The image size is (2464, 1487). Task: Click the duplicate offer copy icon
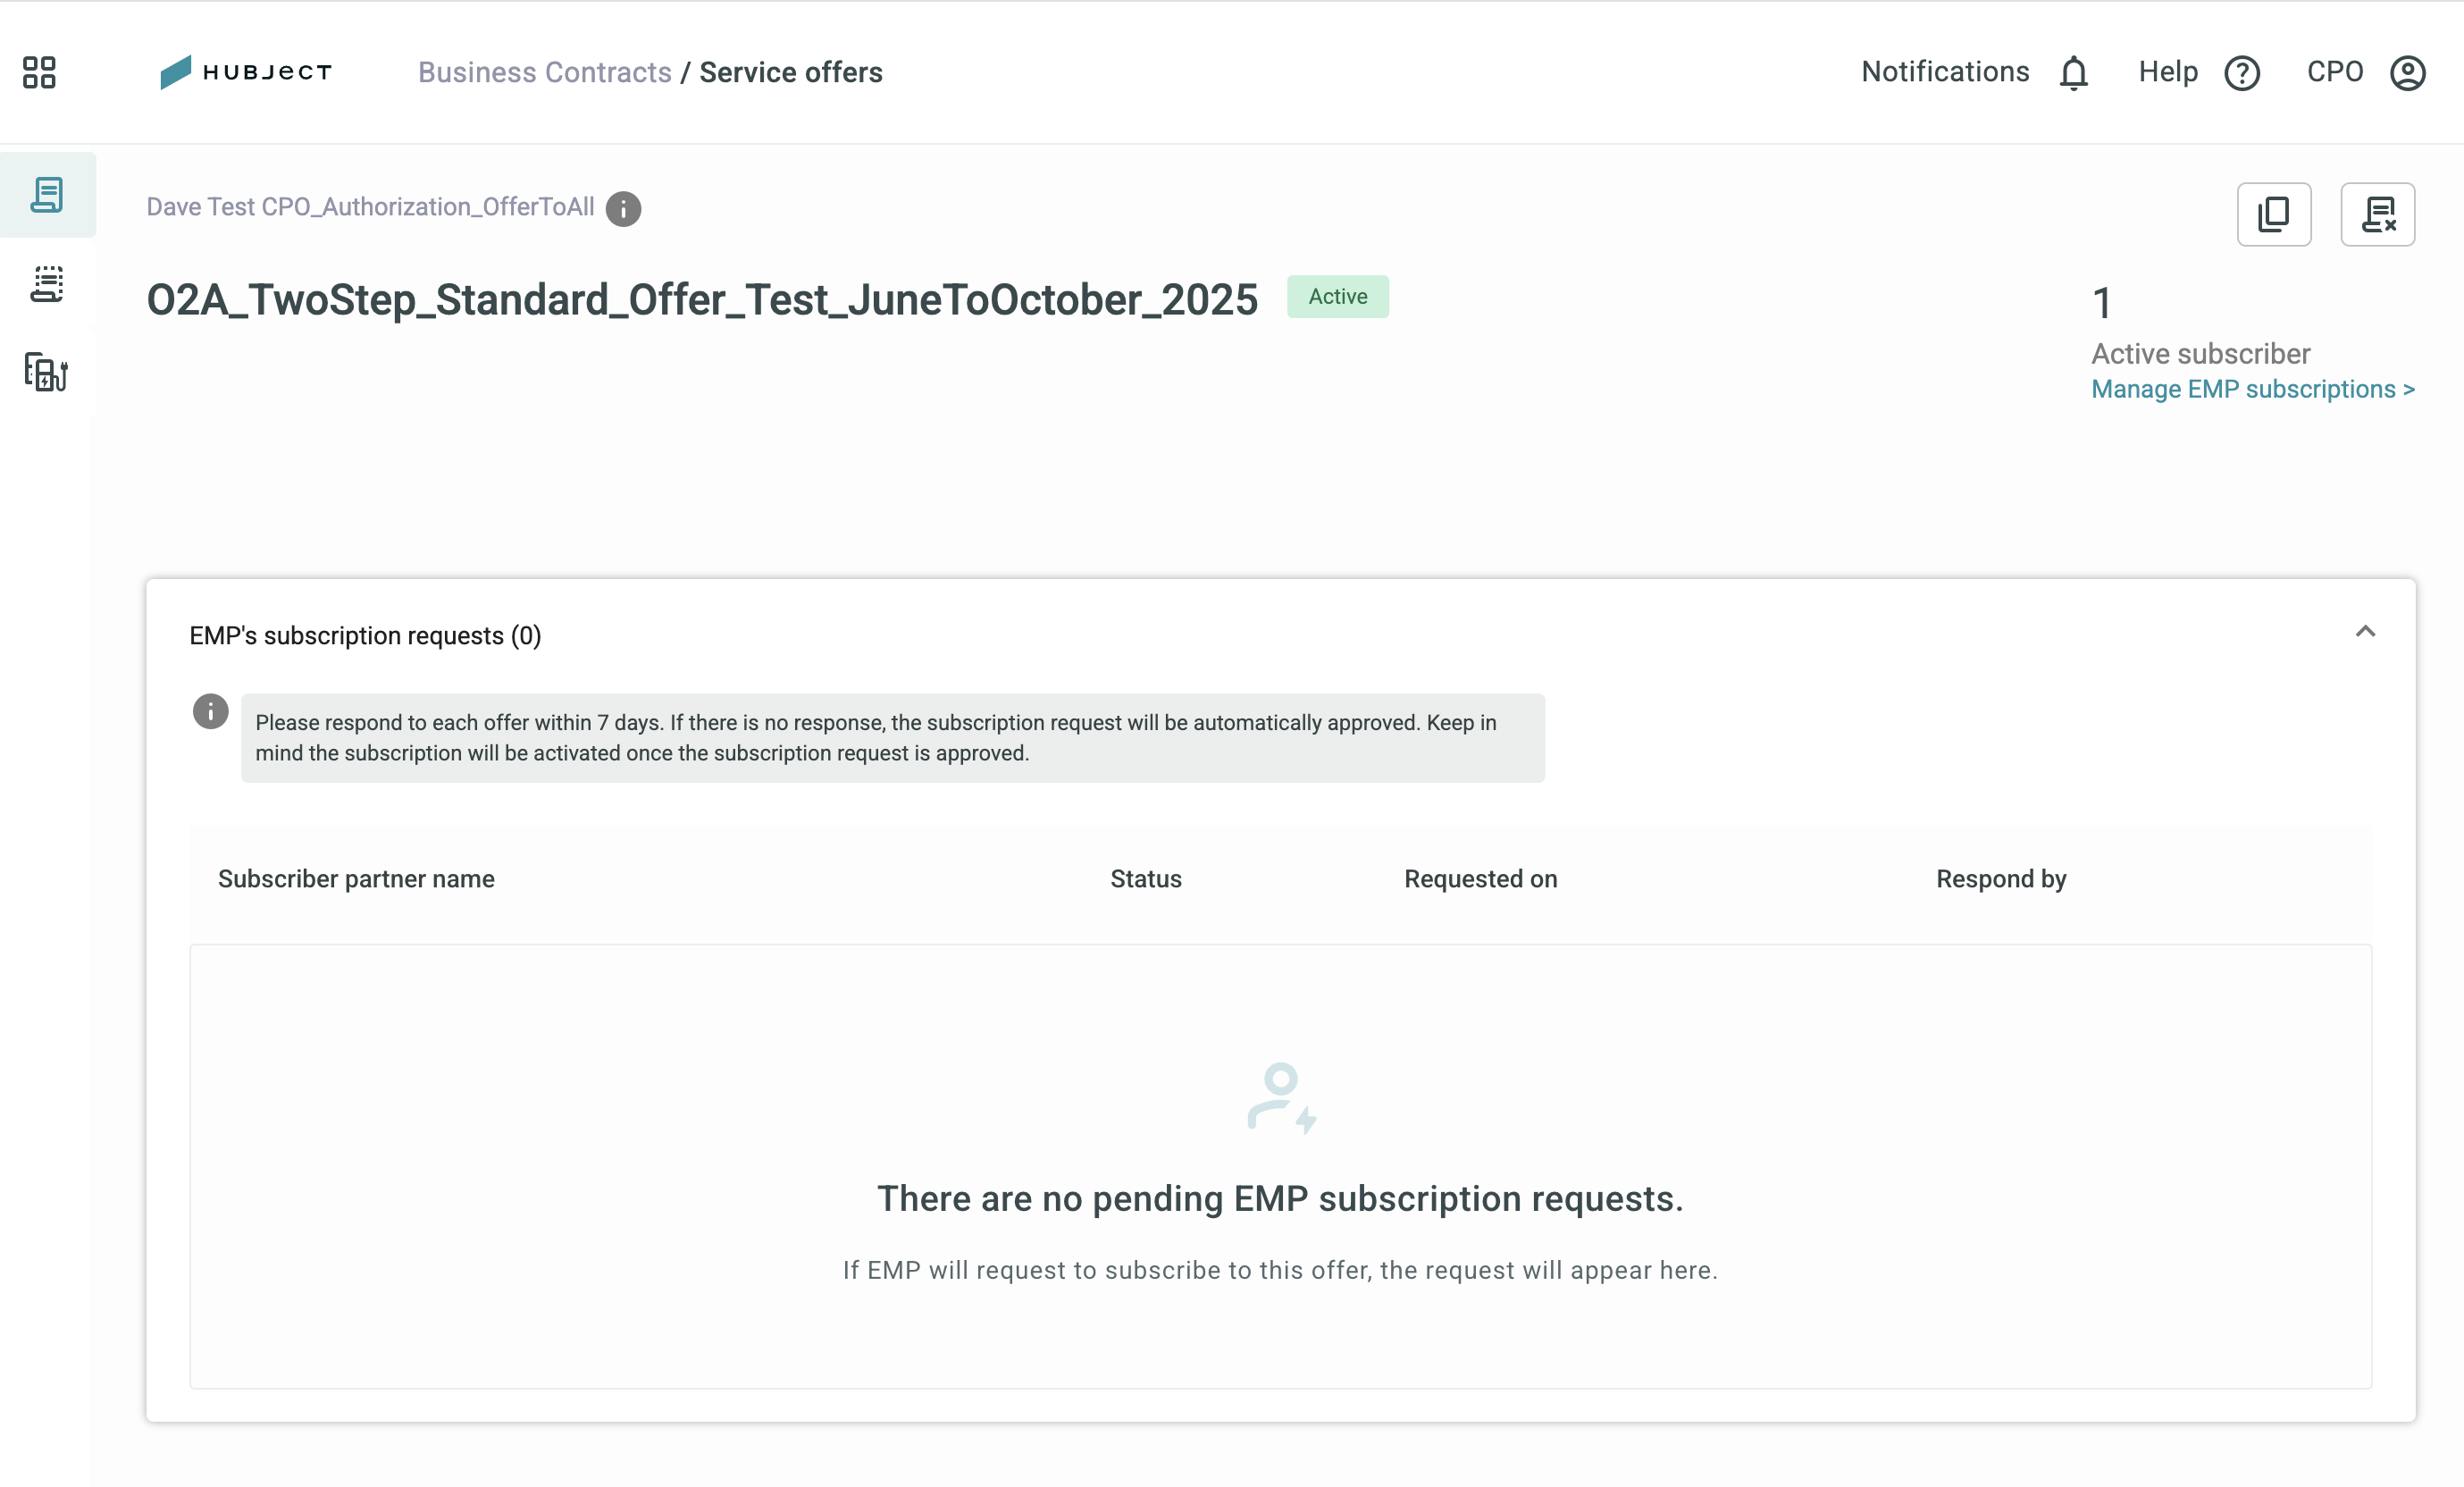coord(2274,214)
